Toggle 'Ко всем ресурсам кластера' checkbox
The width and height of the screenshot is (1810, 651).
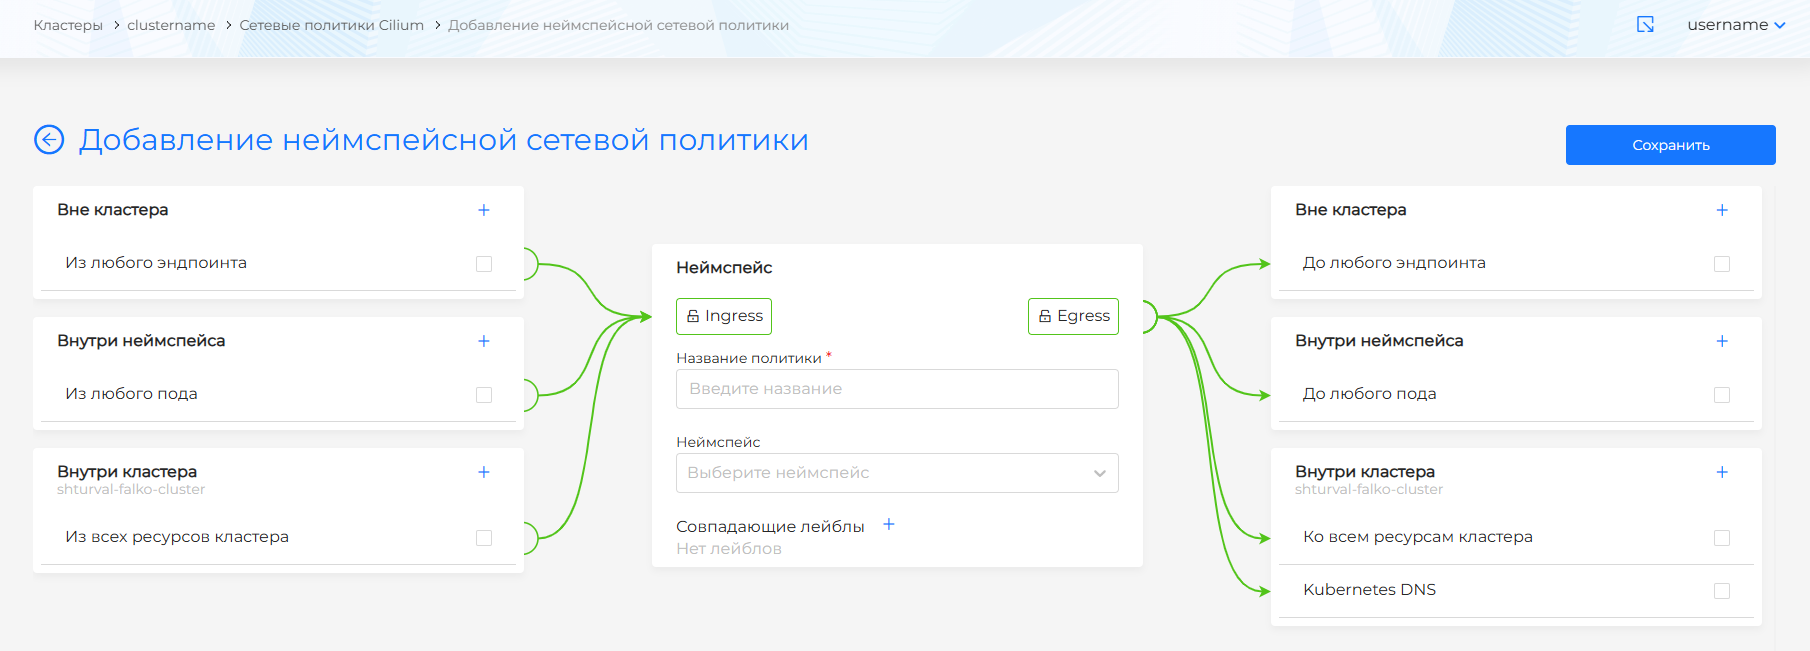1722,538
